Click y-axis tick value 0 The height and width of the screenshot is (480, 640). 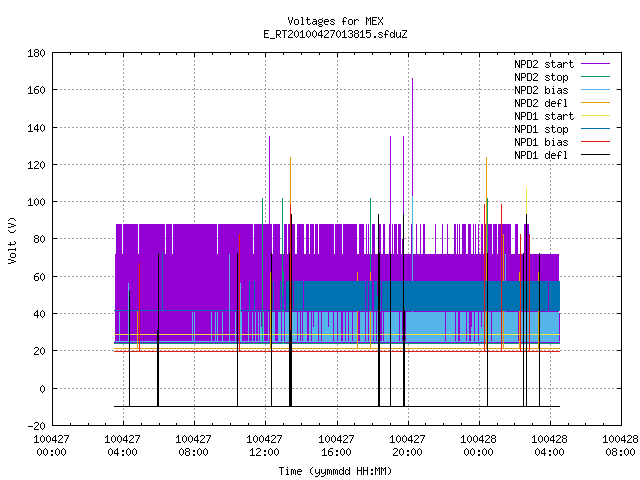pos(42,389)
